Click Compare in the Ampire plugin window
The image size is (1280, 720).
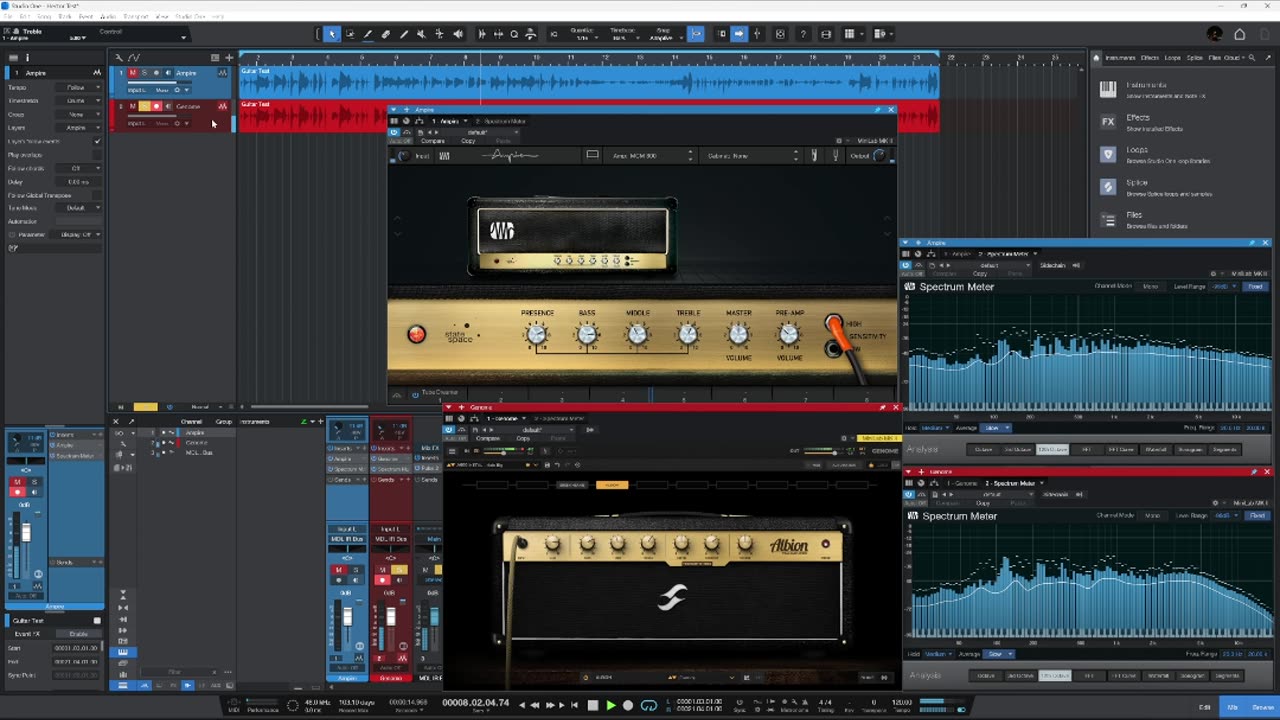click(x=432, y=141)
